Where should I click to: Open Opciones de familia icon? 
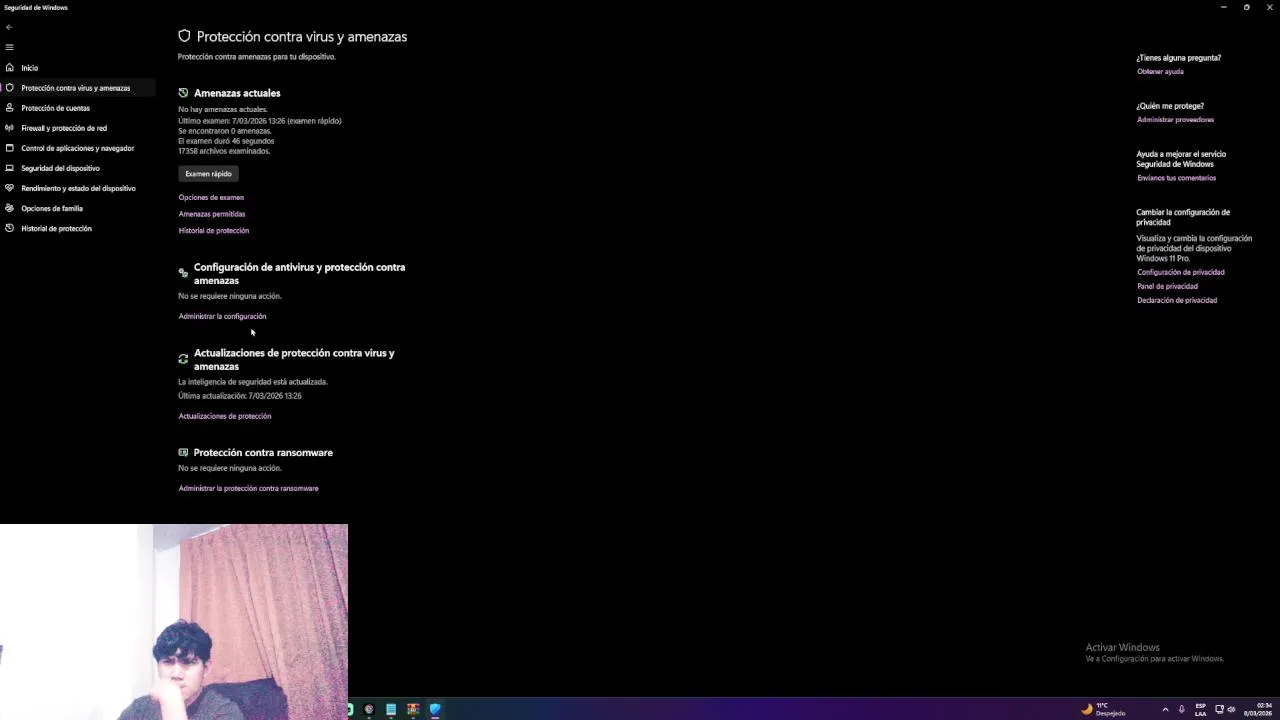click(9, 208)
